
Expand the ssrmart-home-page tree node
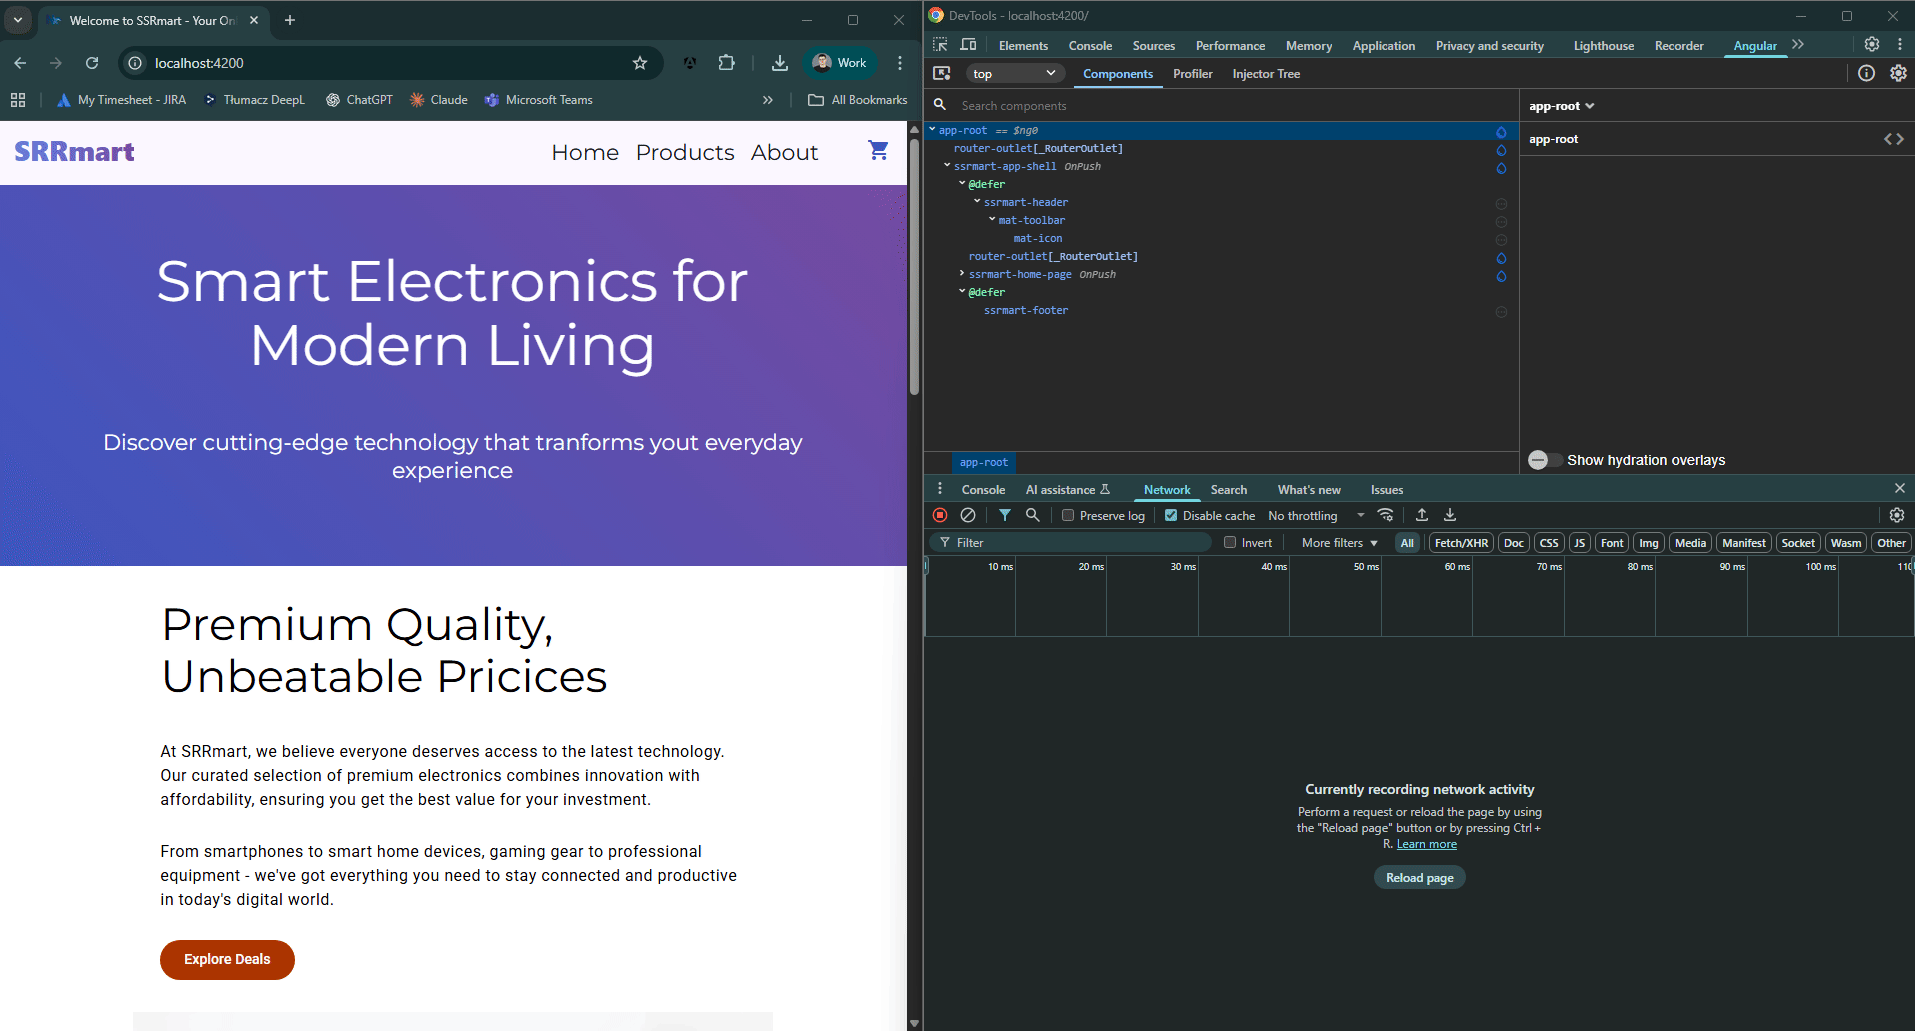click(x=962, y=274)
